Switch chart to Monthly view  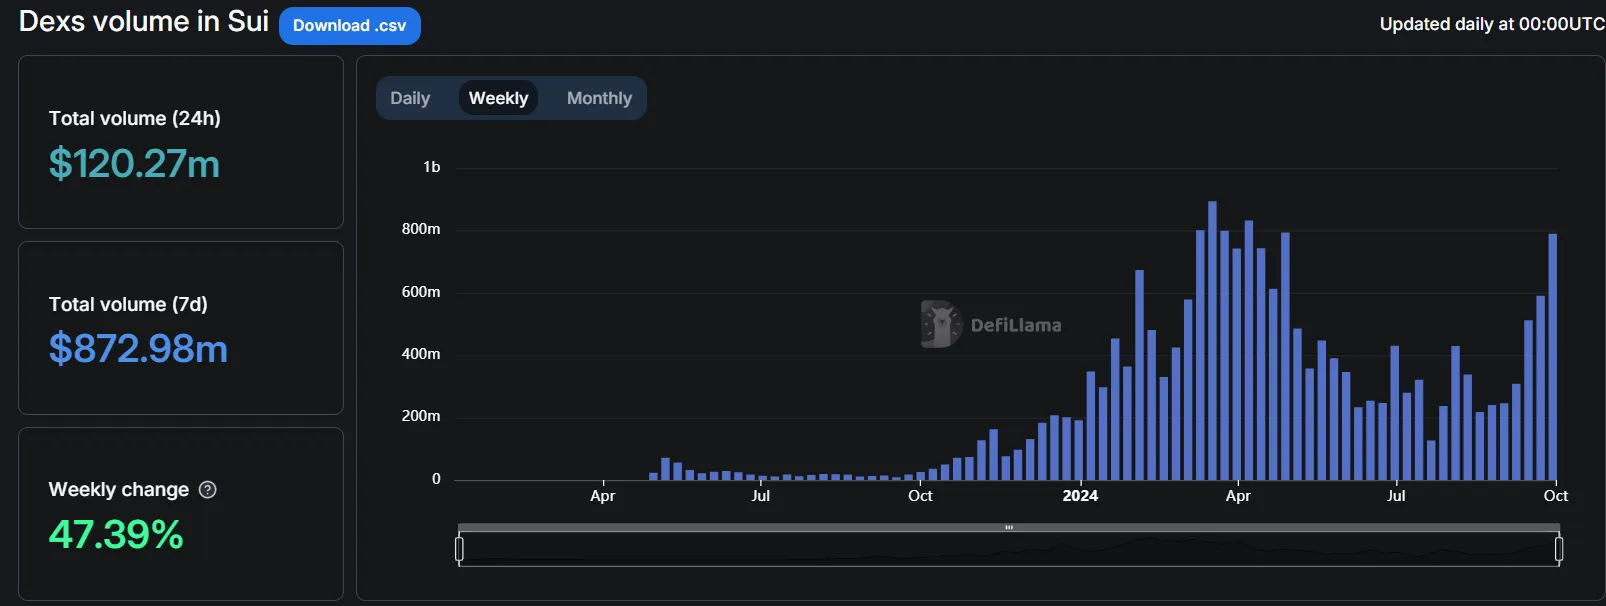coord(599,98)
